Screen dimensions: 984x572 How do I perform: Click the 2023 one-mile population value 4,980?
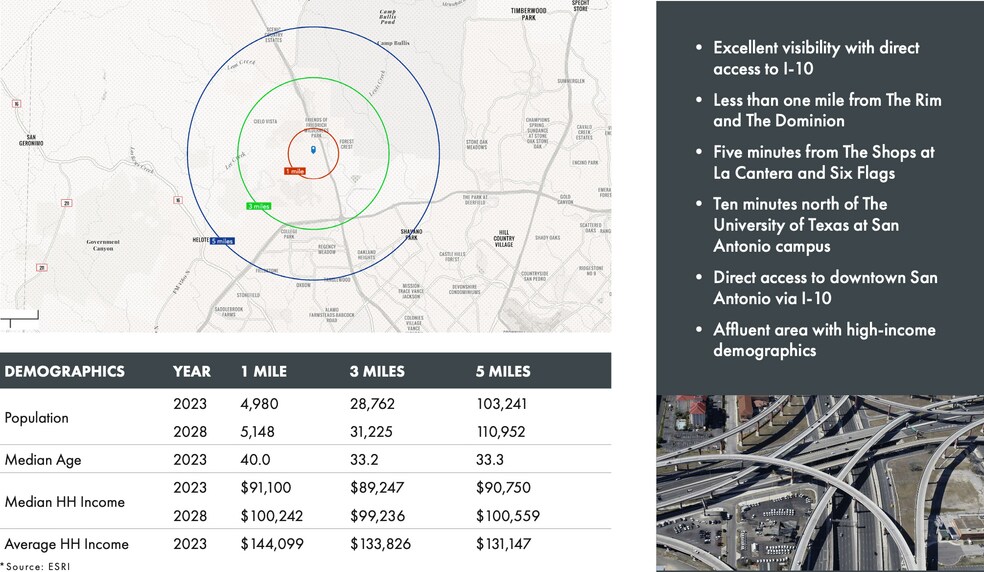259,404
